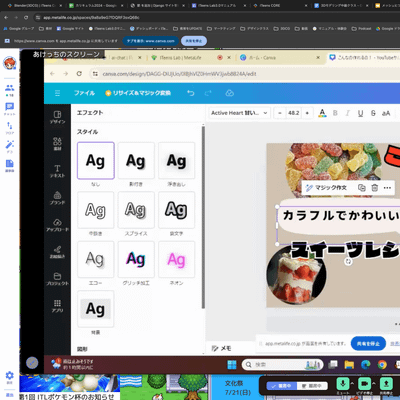400x400 pixels.
Task: Open the Canva Elements panel icon
Action: [x=57, y=144]
